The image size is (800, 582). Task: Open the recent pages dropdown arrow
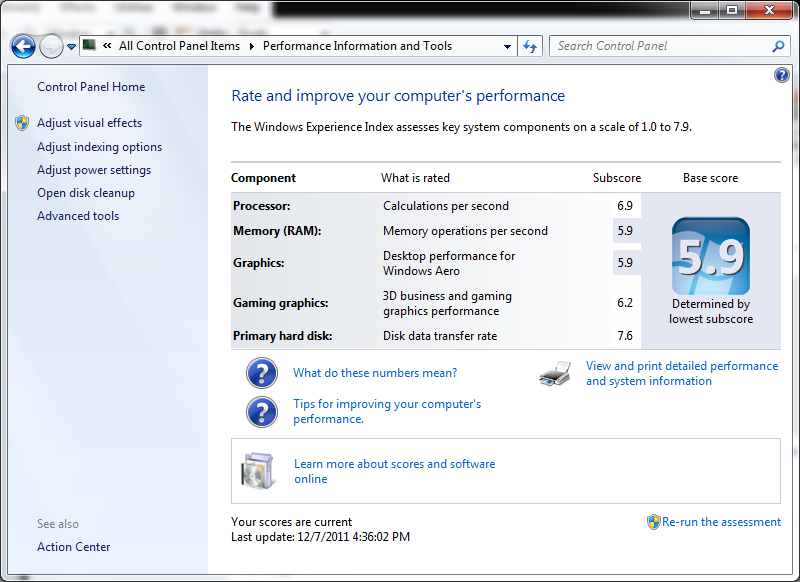click(71, 46)
